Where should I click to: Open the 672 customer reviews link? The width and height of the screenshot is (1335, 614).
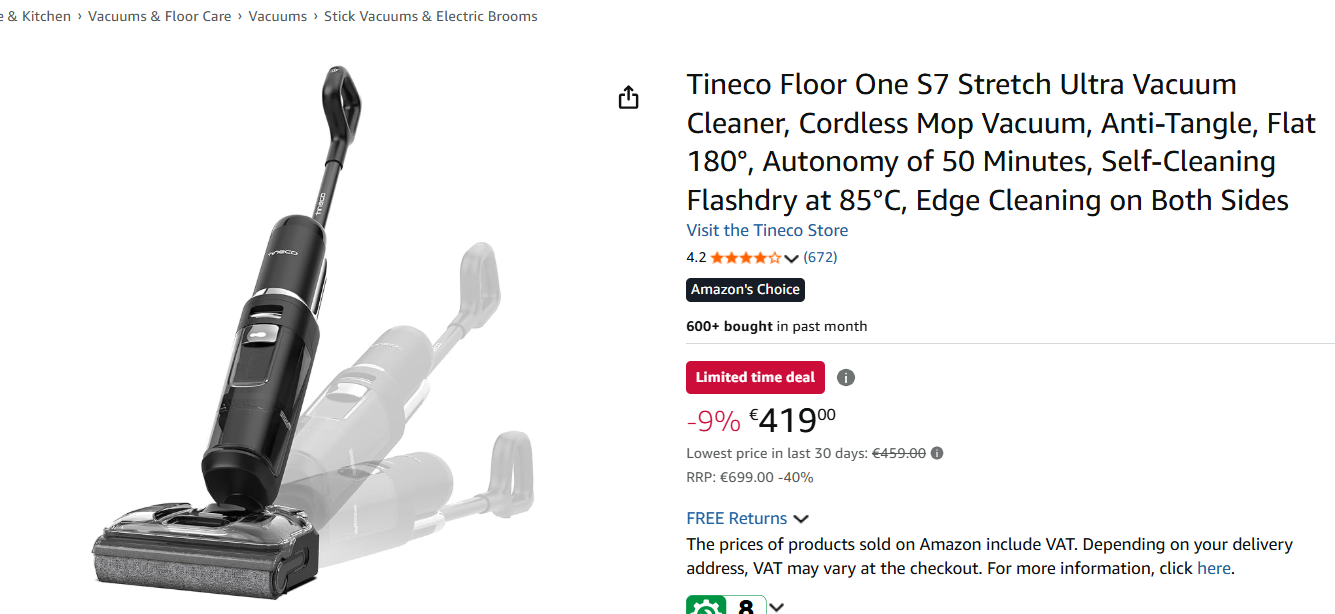[x=820, y=257]
